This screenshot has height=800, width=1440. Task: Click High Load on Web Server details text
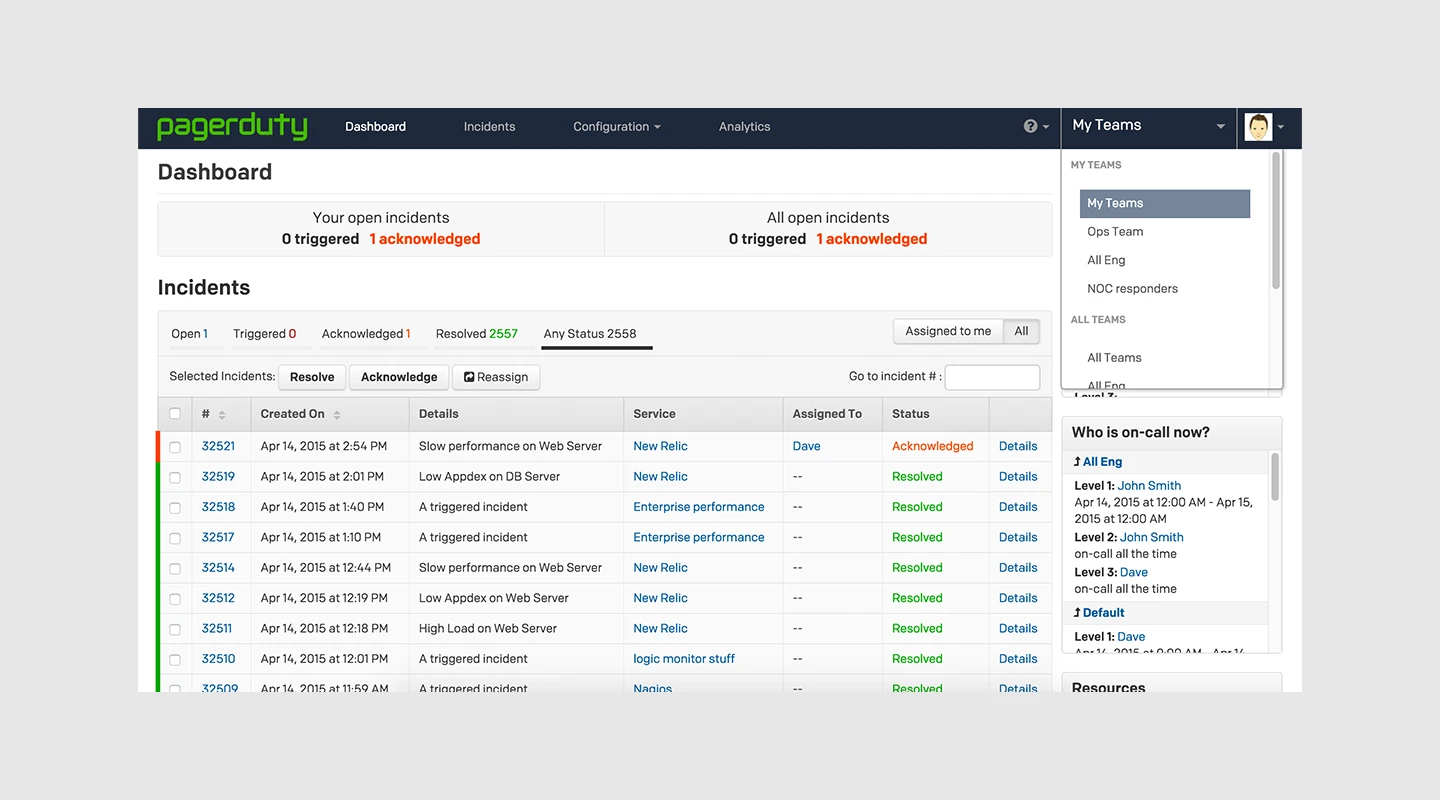click(x=488, y=629)
